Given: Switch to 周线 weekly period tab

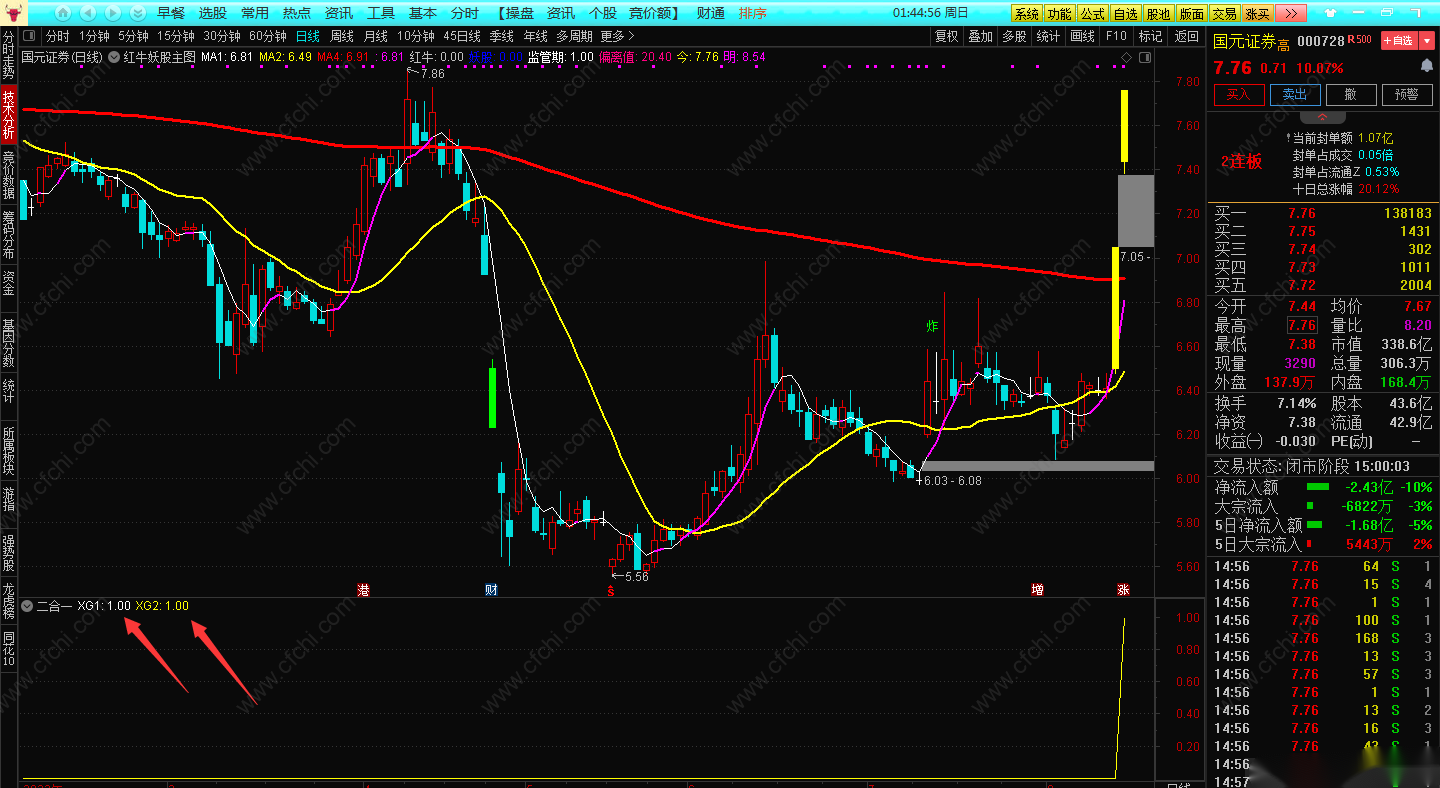Looking at the screenshot, I should click(x=342, y=36).
